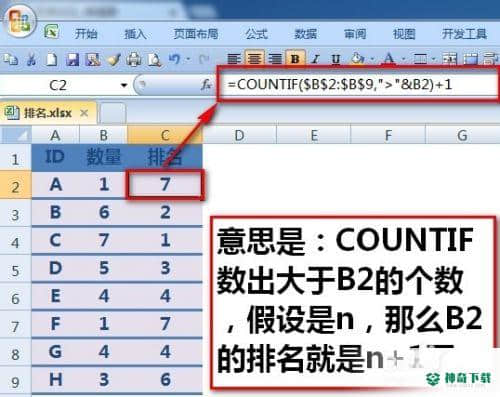Open fill color dropdown arrow
The height and width of the screenshot is (397, 500).
click(372, 60)
